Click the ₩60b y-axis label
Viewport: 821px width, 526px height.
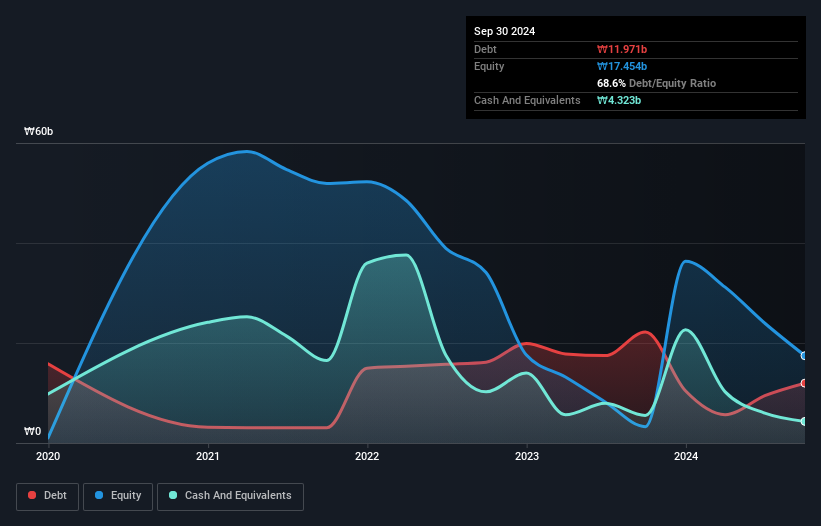[39, 131]
